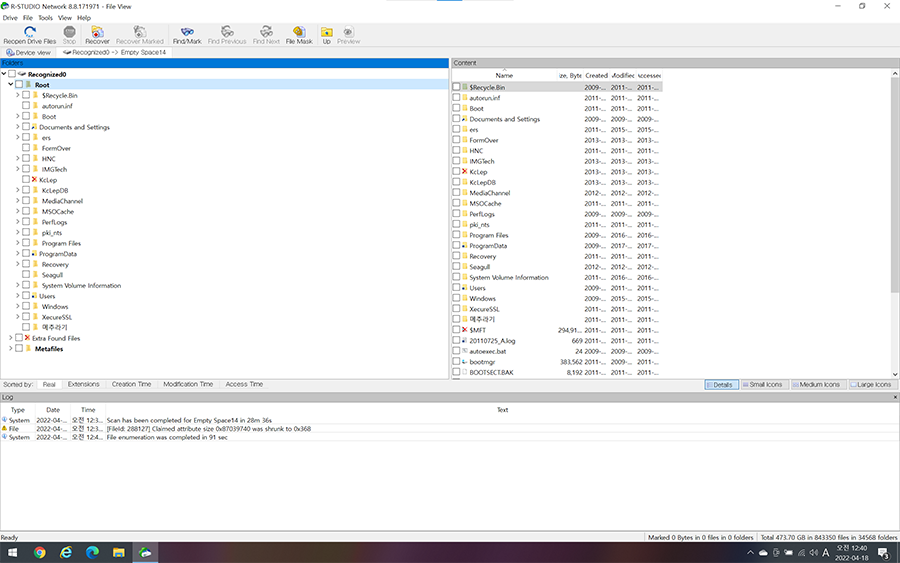Expand Documents and Settings tree node
The image size is (900, 563).
18,127
